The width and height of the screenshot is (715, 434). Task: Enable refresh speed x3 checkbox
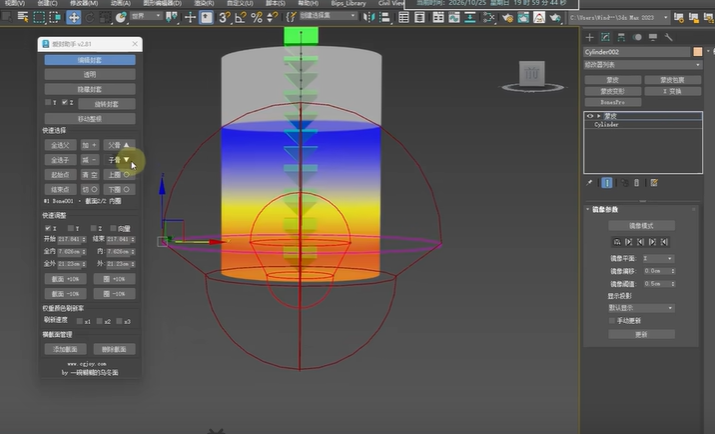(x=119, y=321)
